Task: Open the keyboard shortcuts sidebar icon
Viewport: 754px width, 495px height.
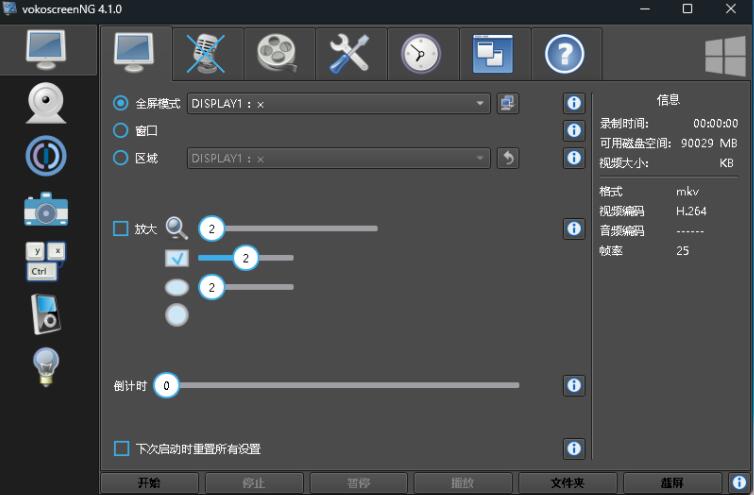Action: pos(46,261)
